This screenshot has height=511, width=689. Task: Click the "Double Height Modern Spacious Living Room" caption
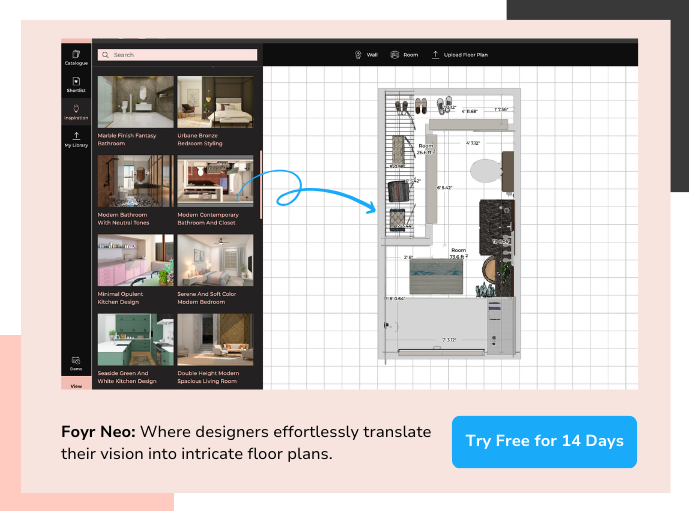pos(208,377)
